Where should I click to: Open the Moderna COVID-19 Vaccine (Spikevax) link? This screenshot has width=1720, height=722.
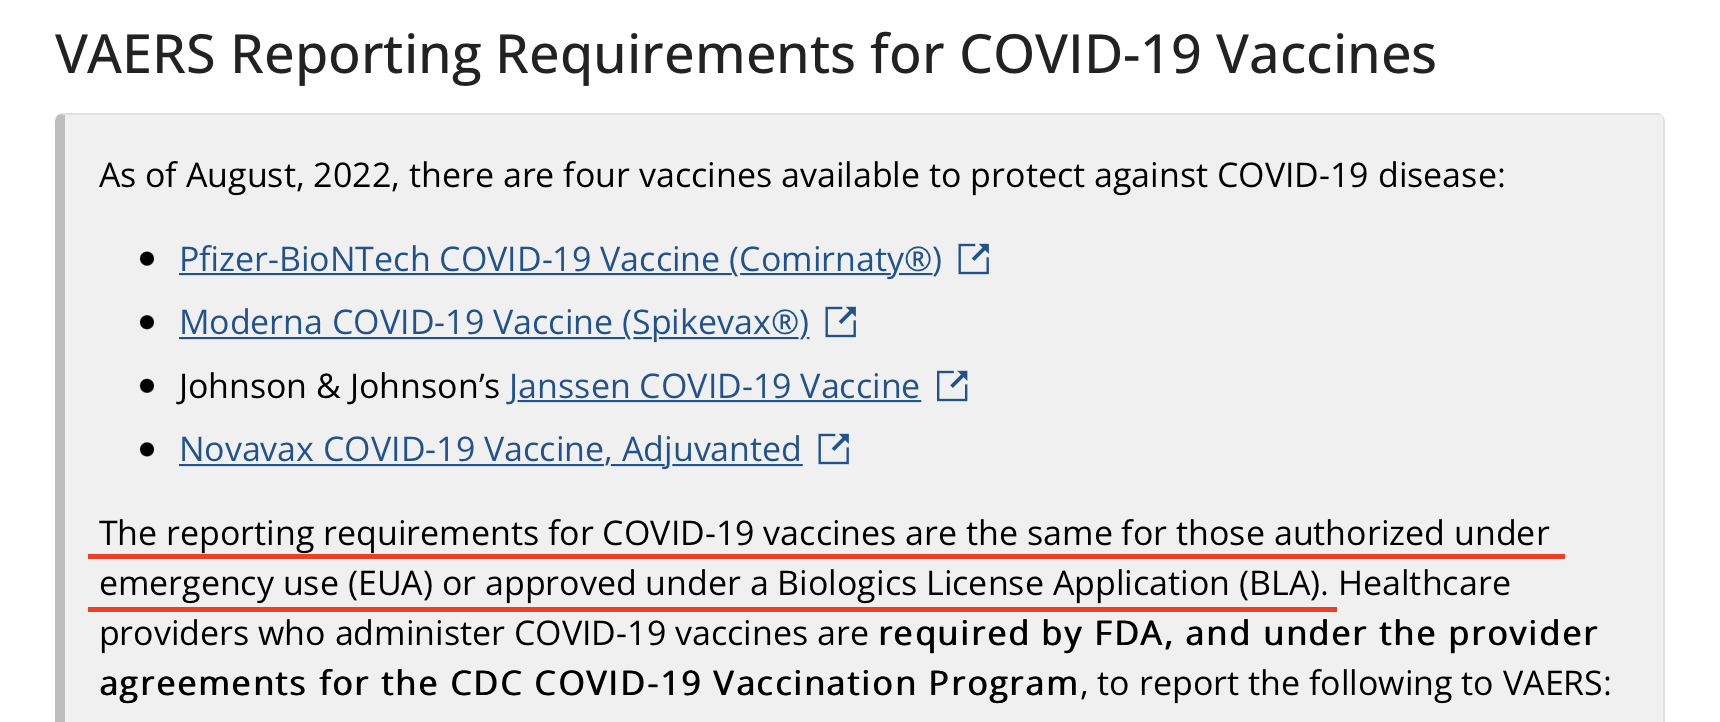pyautogui.click(x=494, y=322)
